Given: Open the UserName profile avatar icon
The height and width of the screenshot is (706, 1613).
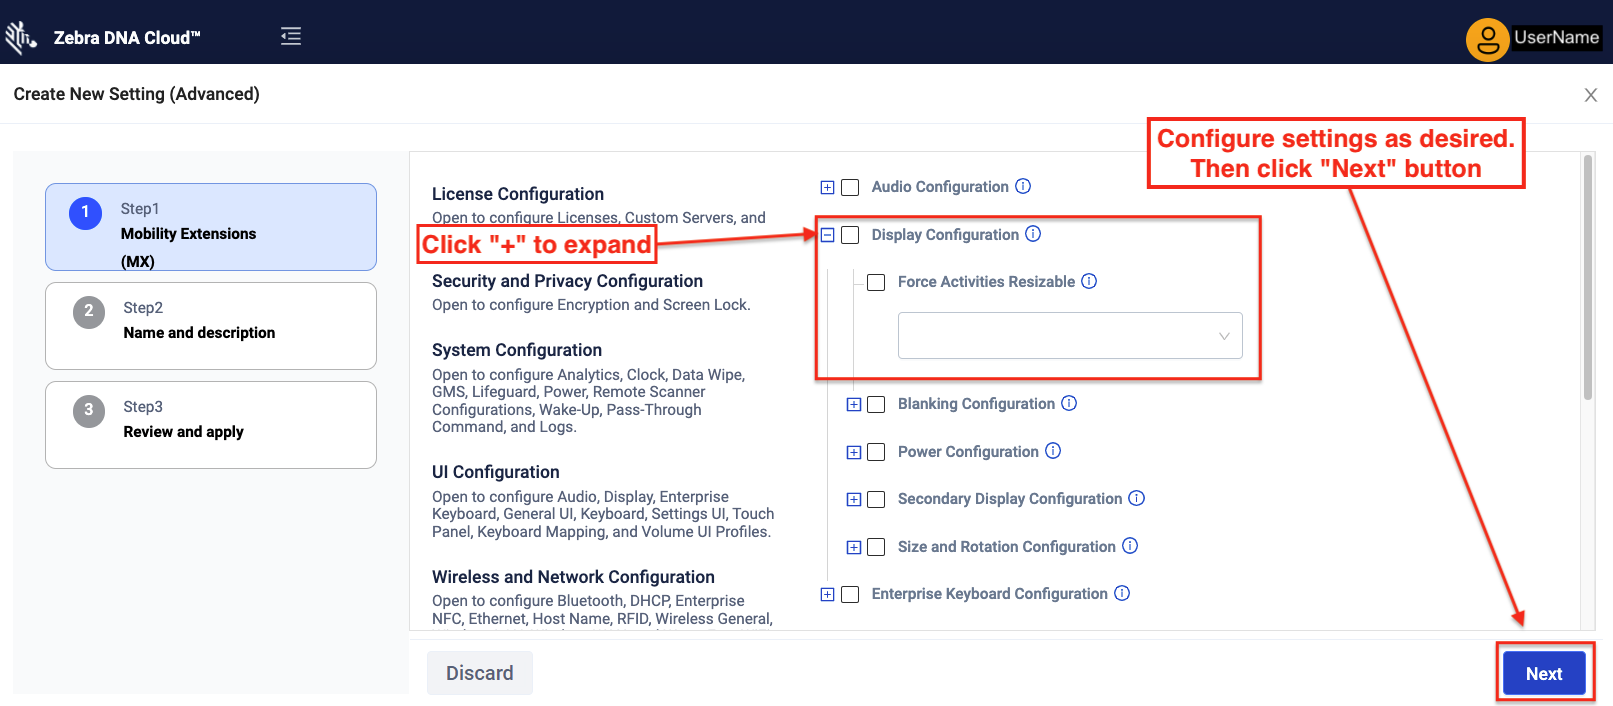Looking at the screenshot, I should coord(1487,40).
